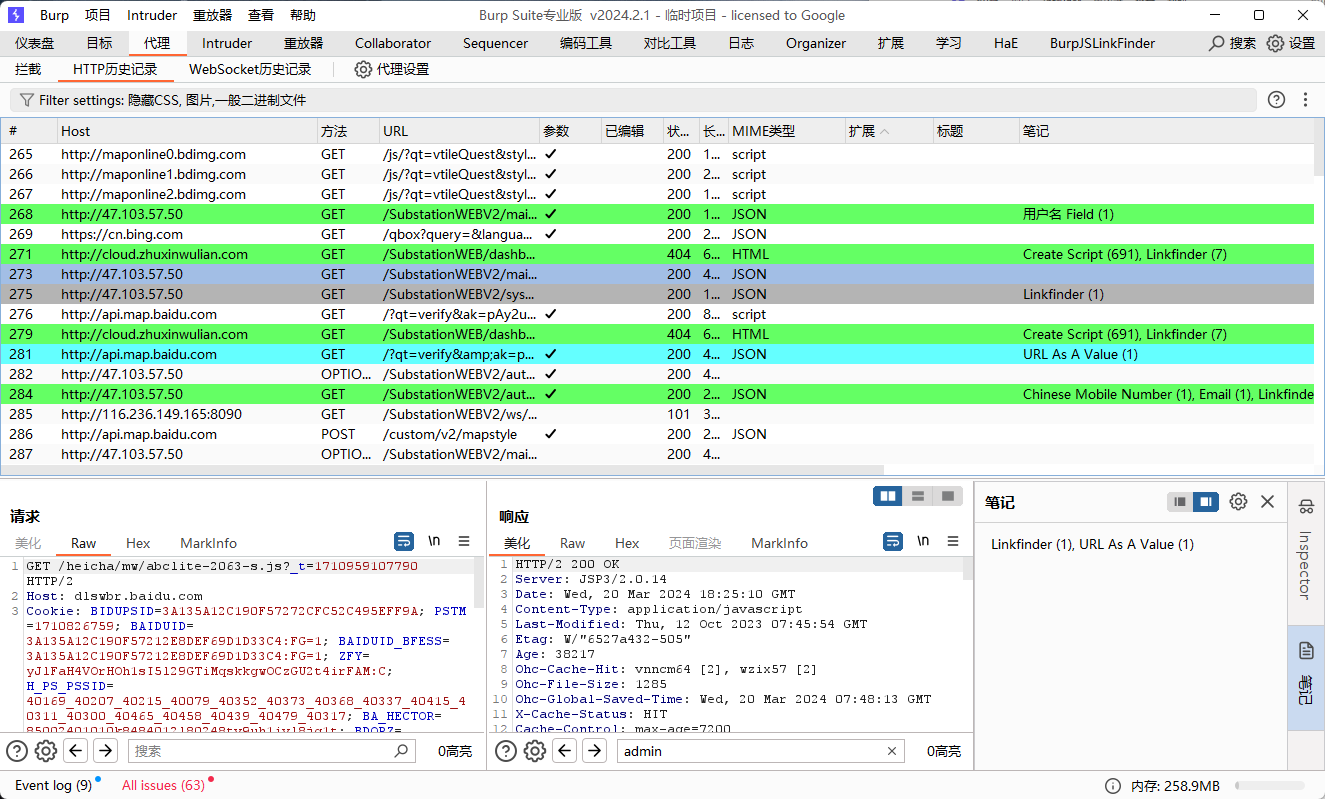Select side-by-side layout view
The image size is (1325, 799).
(x=887, y=496)
